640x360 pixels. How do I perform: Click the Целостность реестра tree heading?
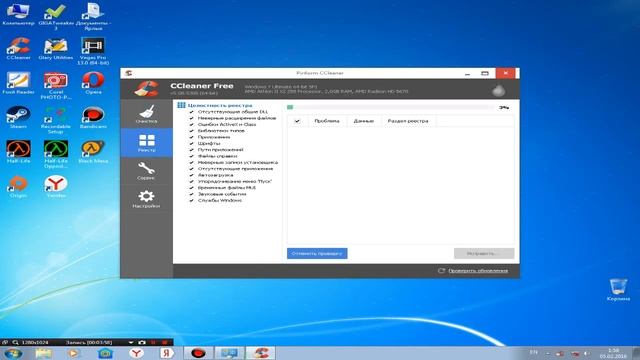220,105
